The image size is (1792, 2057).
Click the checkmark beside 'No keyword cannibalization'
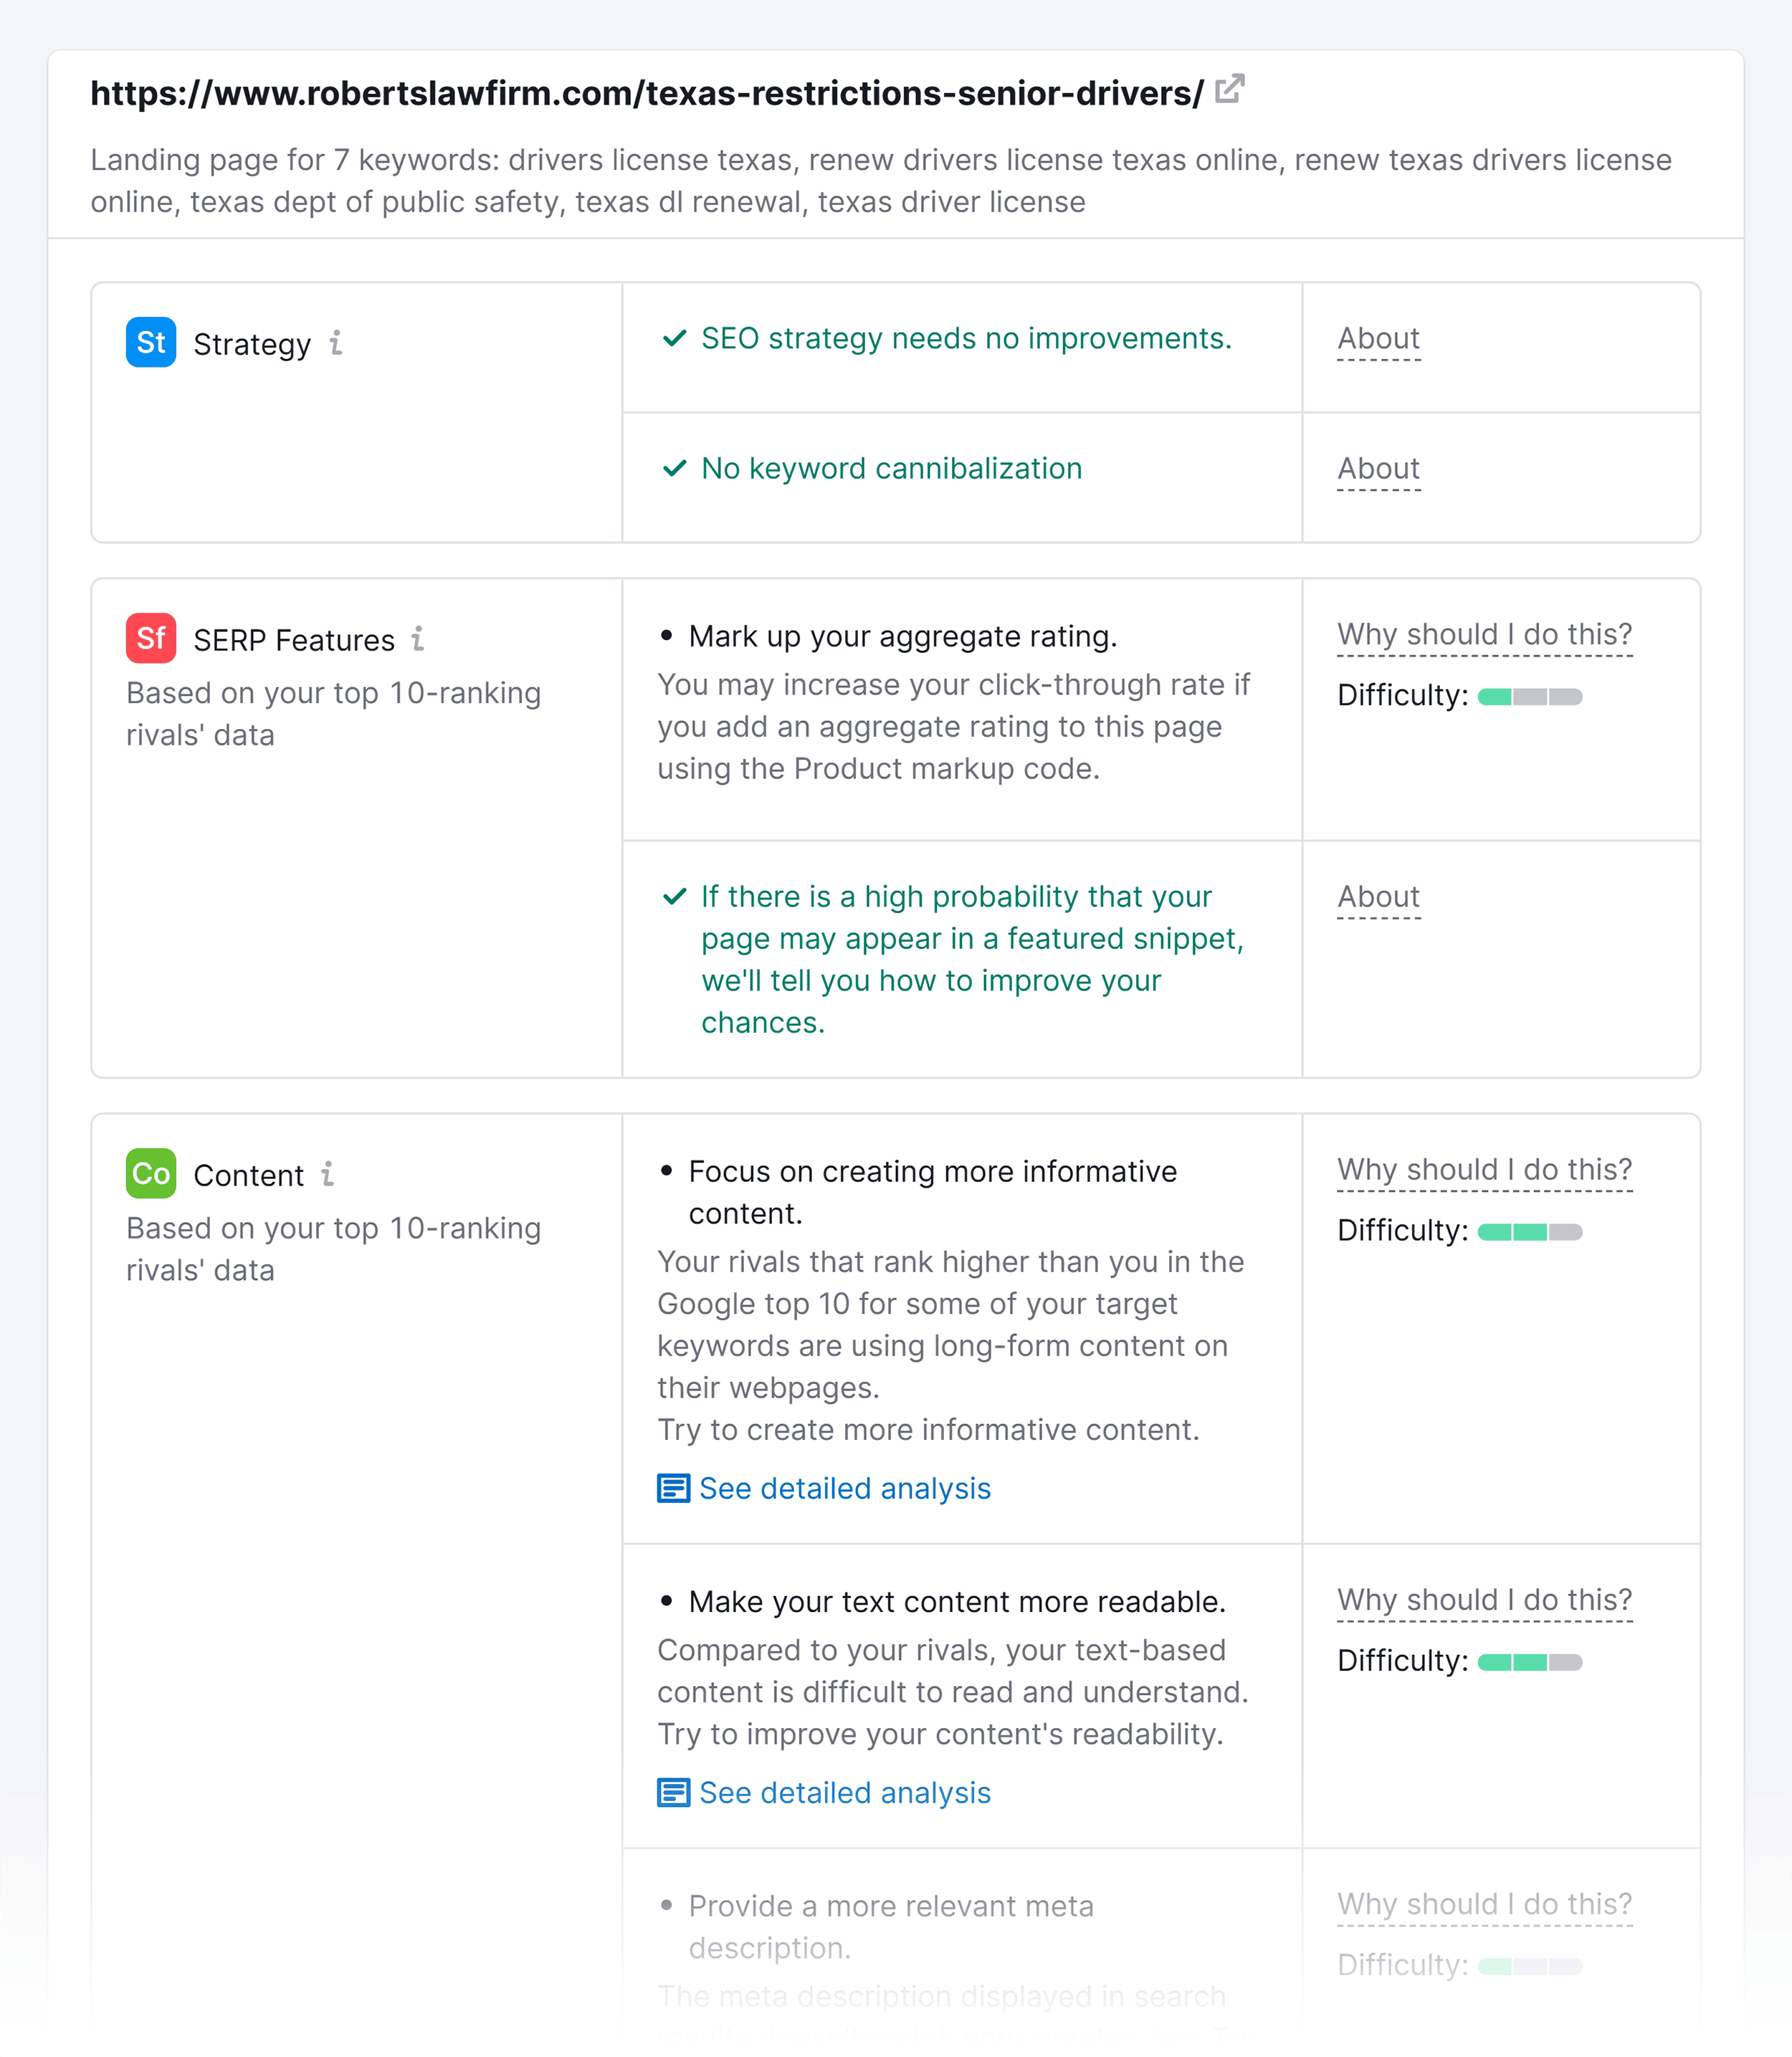pyautogui.click(x=675, y=468)
